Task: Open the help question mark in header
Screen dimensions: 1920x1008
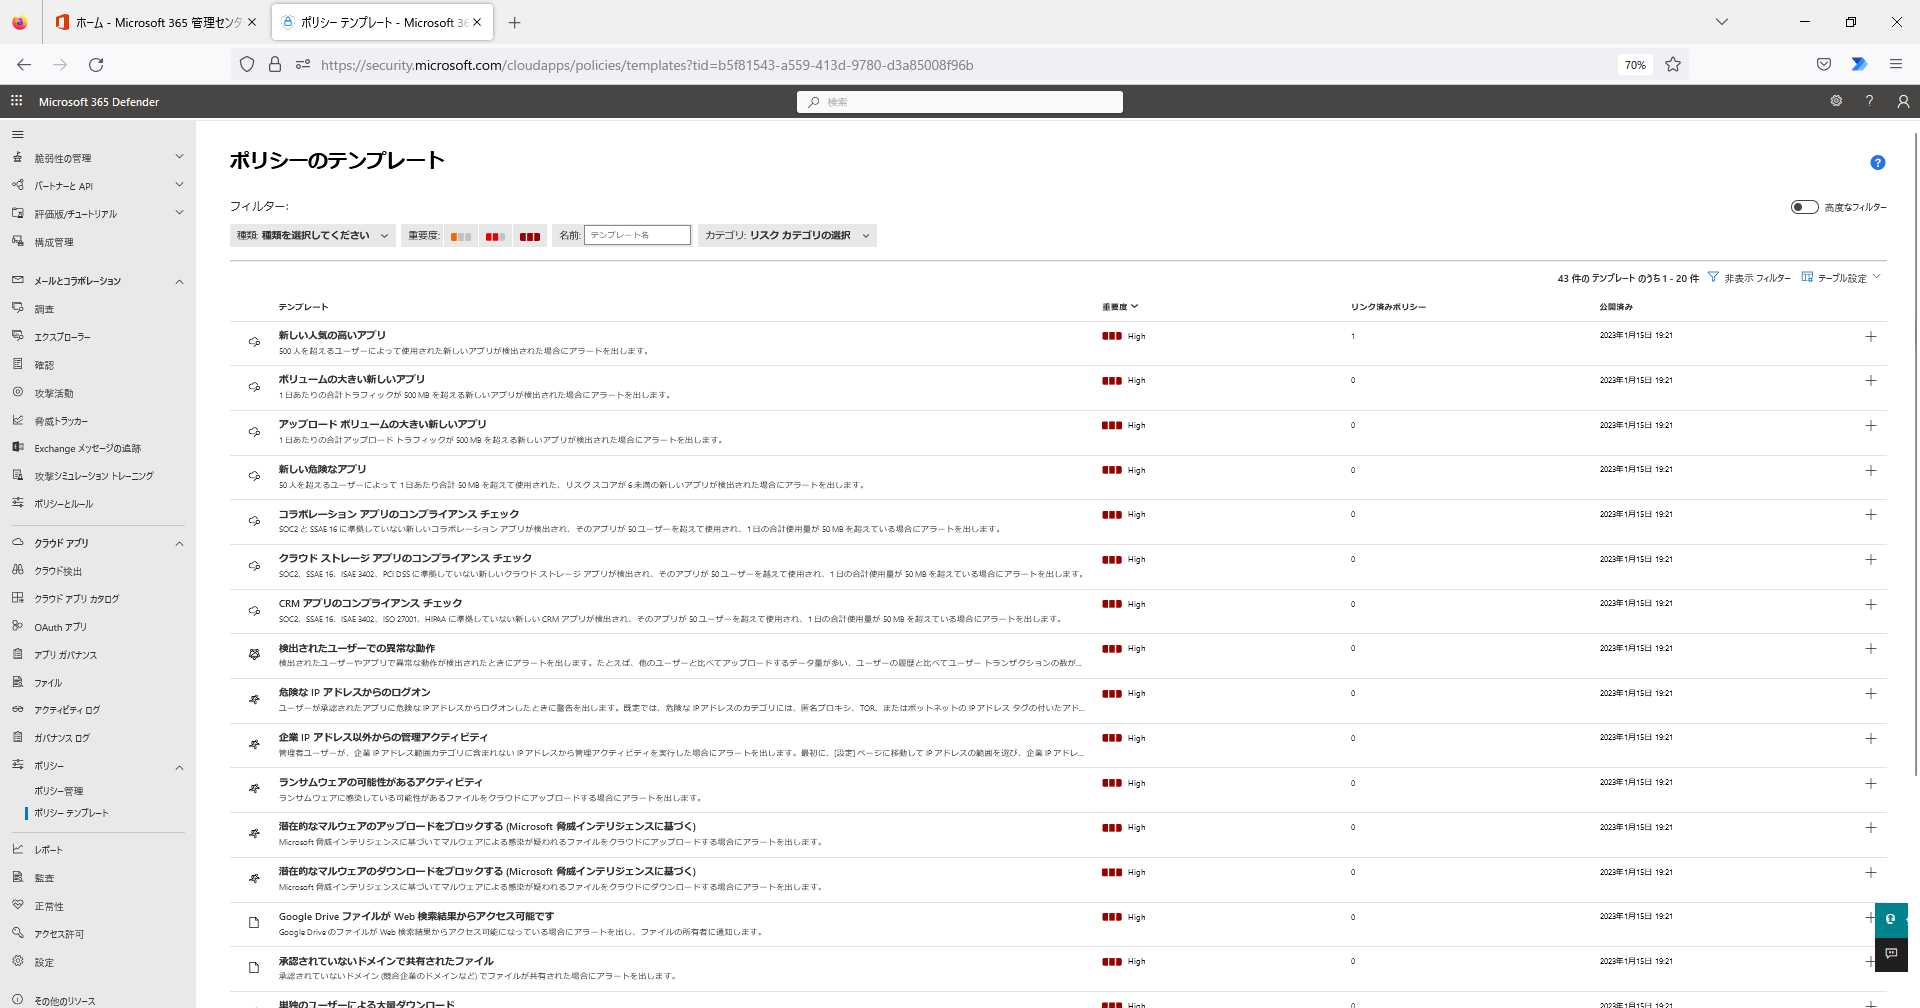Action: (x=1869, y=101)
